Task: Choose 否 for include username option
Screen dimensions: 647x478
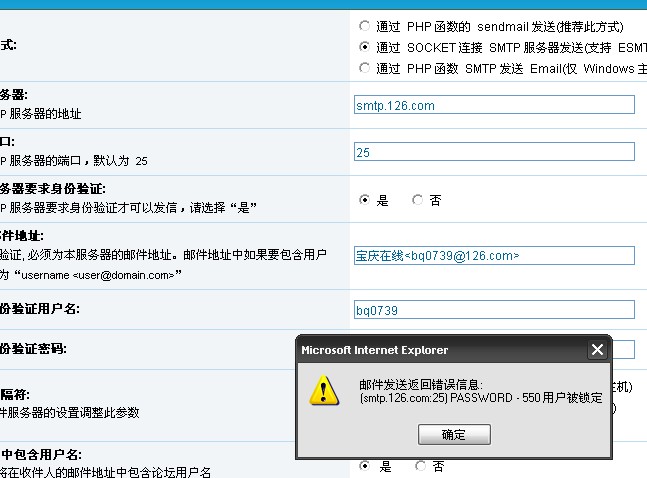Action: [x=420, y=466]
